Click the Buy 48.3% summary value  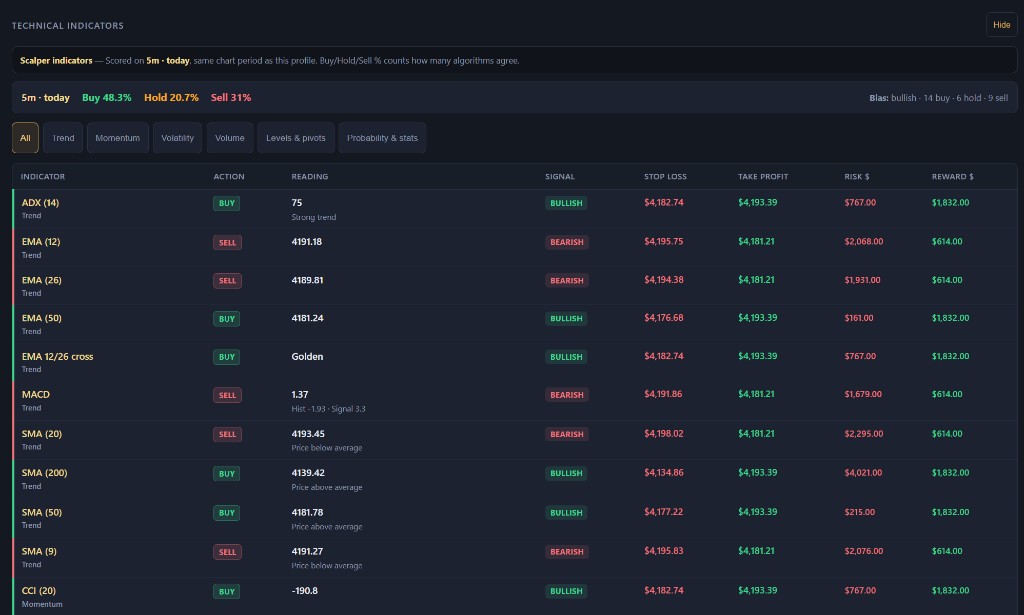click(x=106, y=97)
